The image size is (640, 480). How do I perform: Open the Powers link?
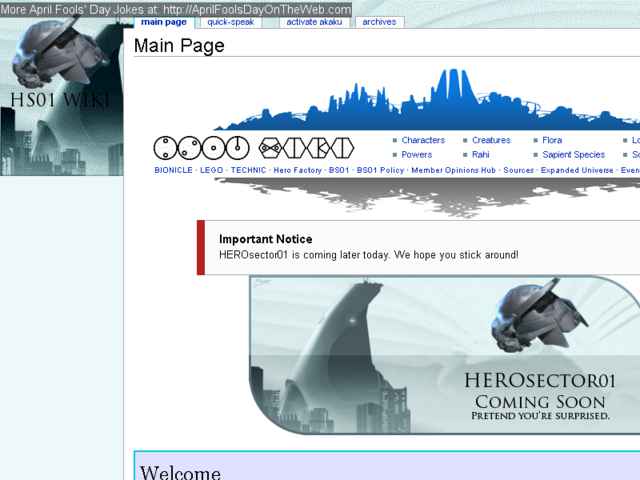coord(416,155)
